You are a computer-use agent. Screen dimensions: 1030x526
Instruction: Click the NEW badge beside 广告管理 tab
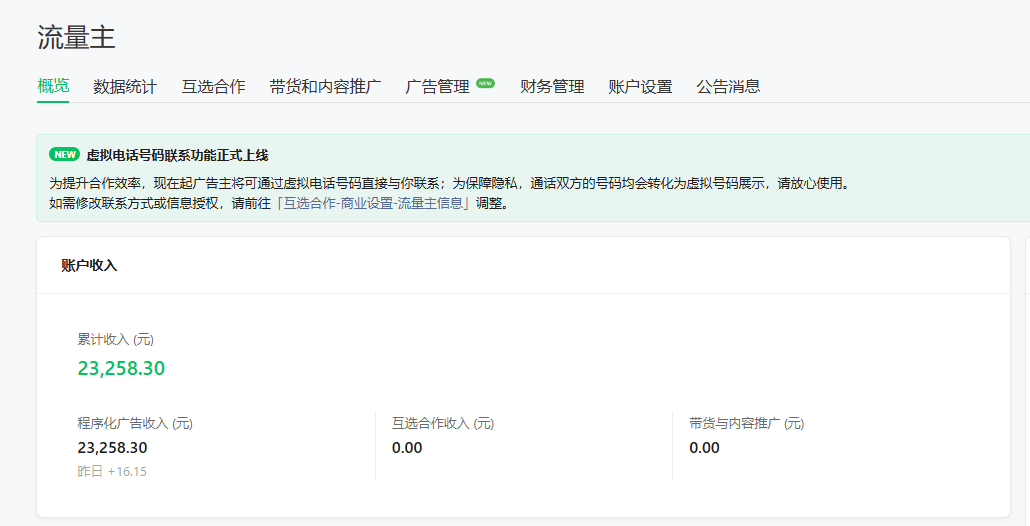tap(485, 84)
